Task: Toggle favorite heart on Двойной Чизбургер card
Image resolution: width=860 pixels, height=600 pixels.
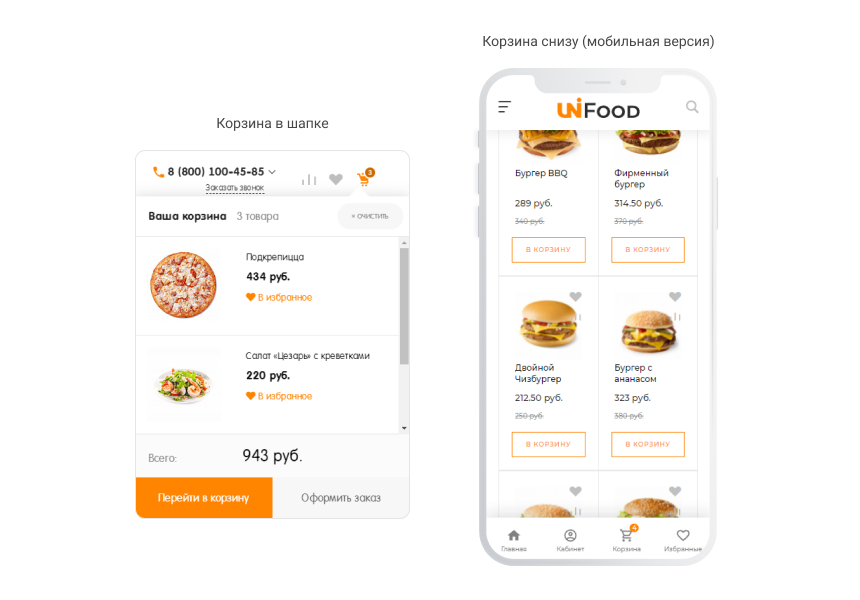Action: 575,297
